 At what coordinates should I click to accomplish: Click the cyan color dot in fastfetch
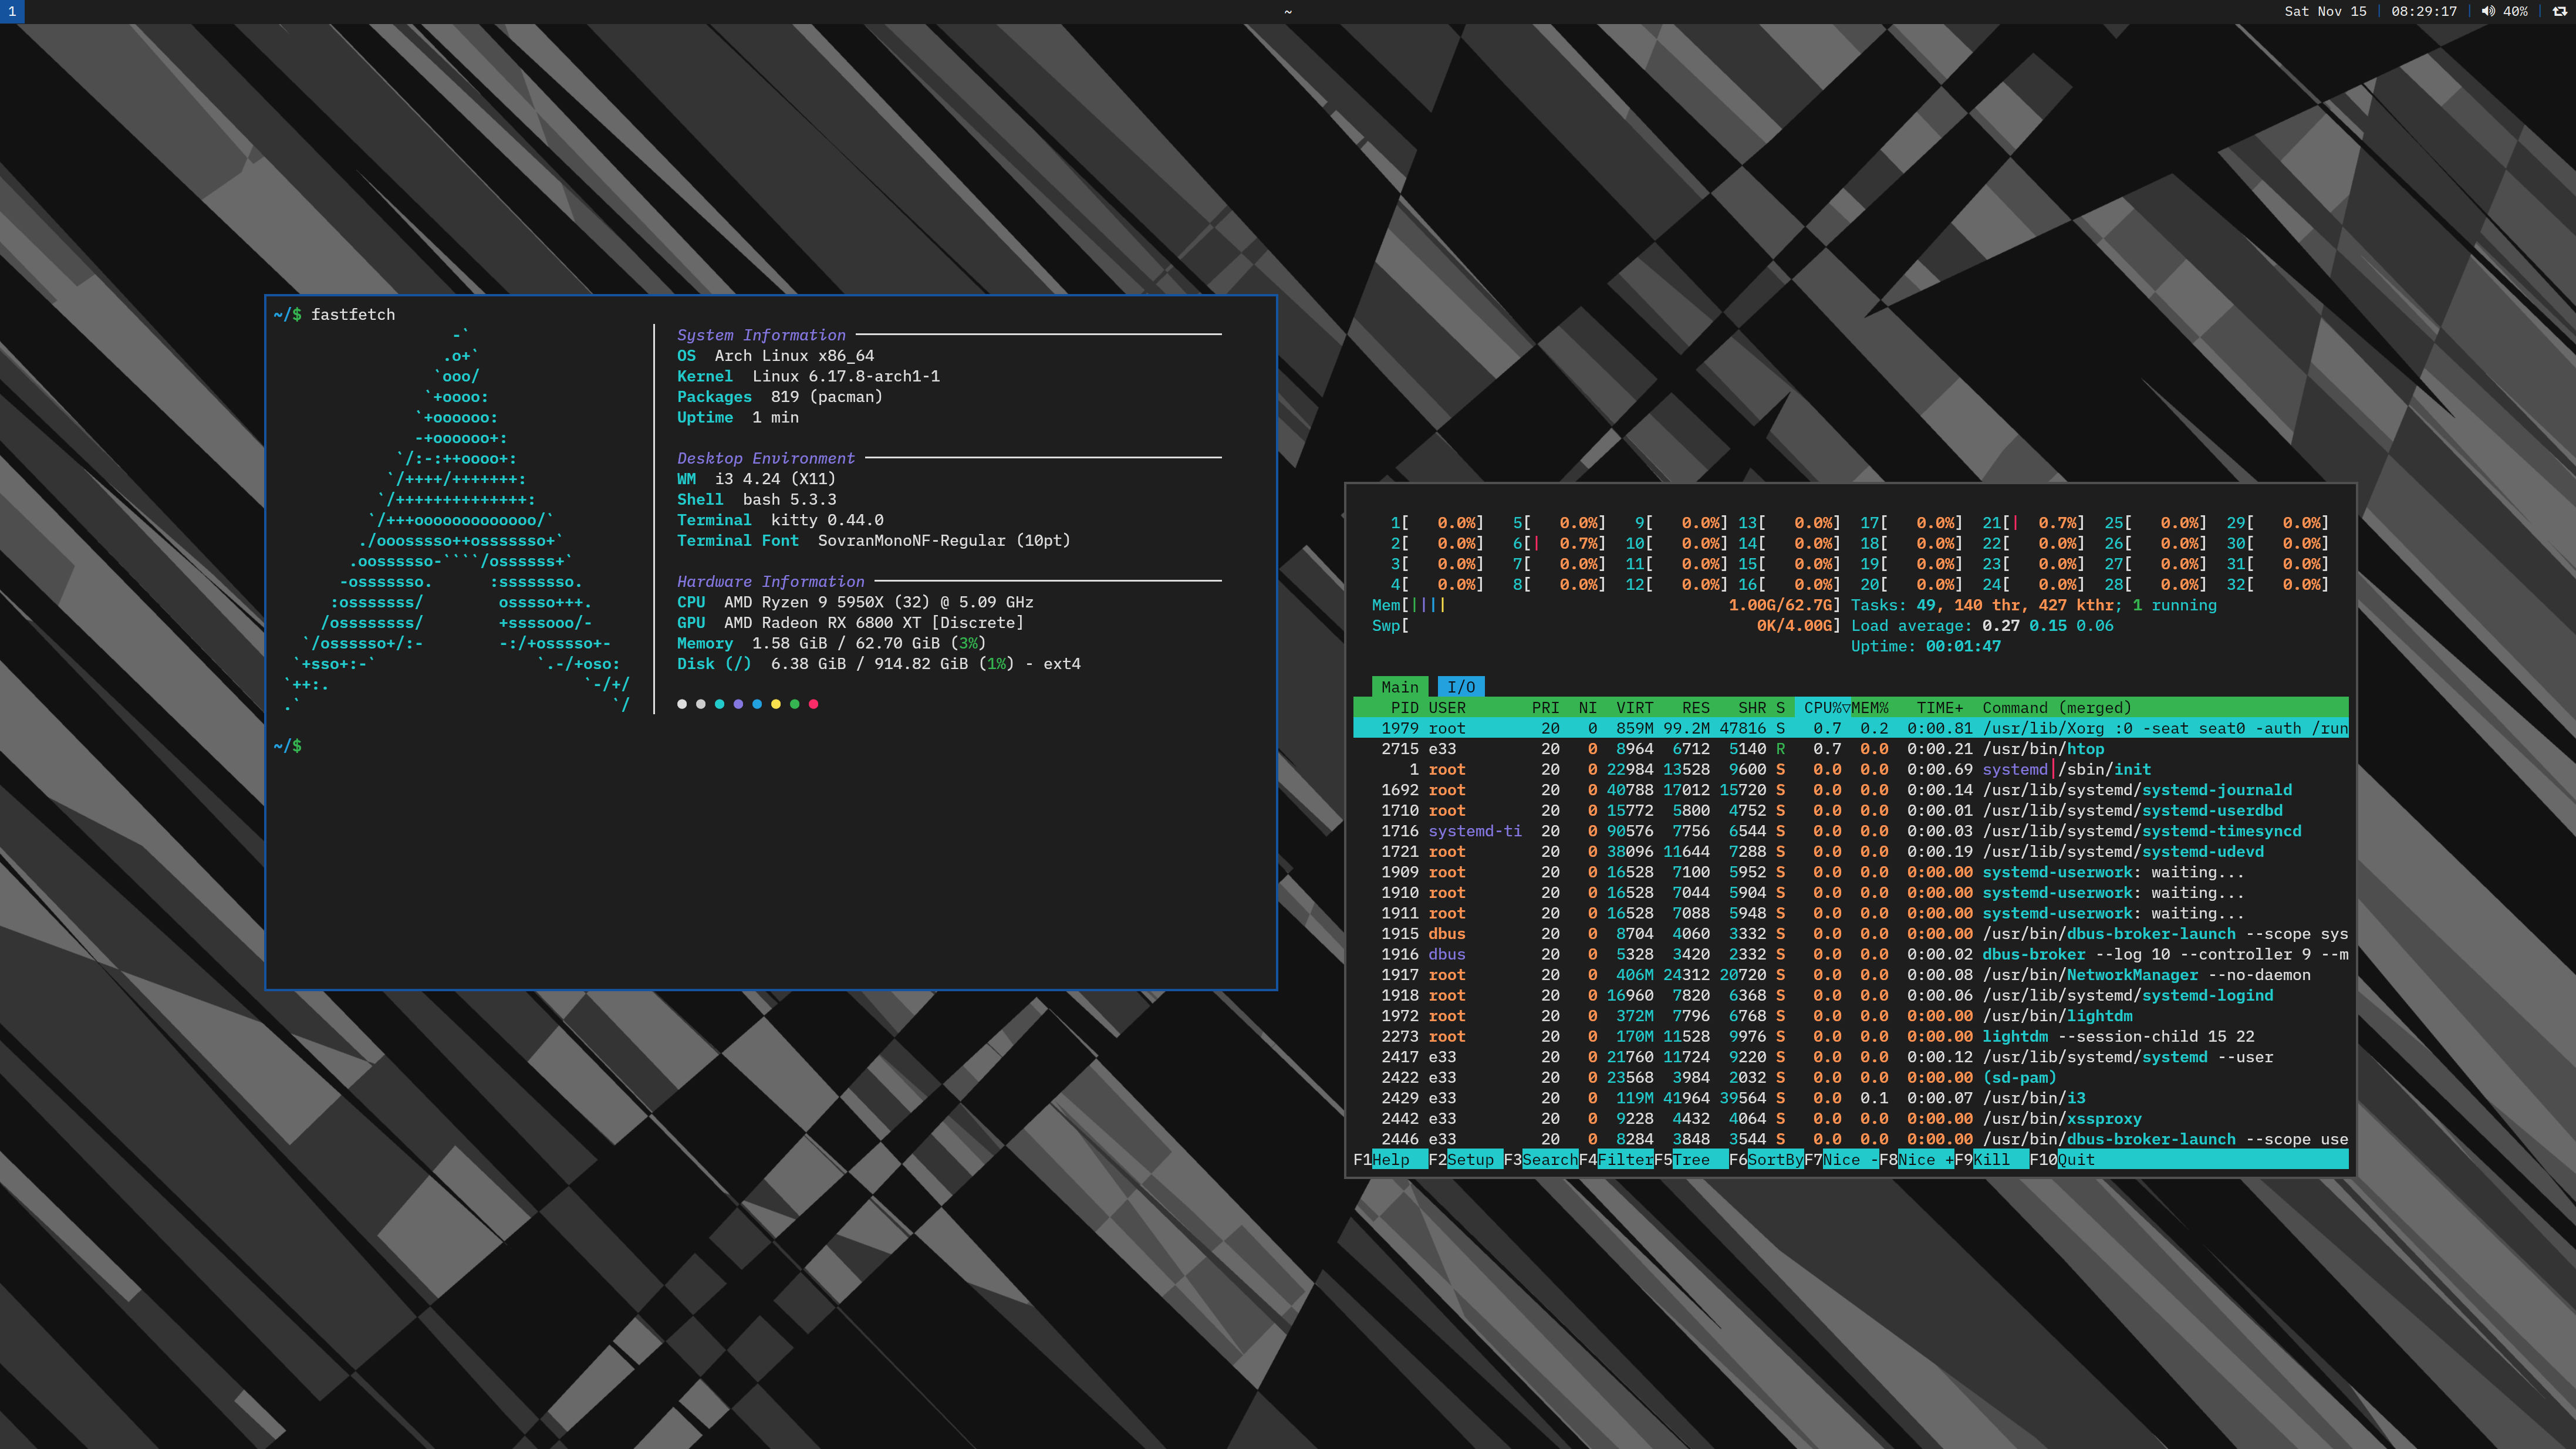pos(719,704)
